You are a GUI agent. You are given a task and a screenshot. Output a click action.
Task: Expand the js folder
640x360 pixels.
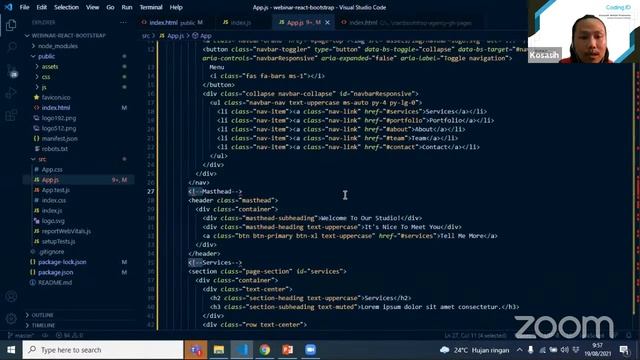pos(44,87)
